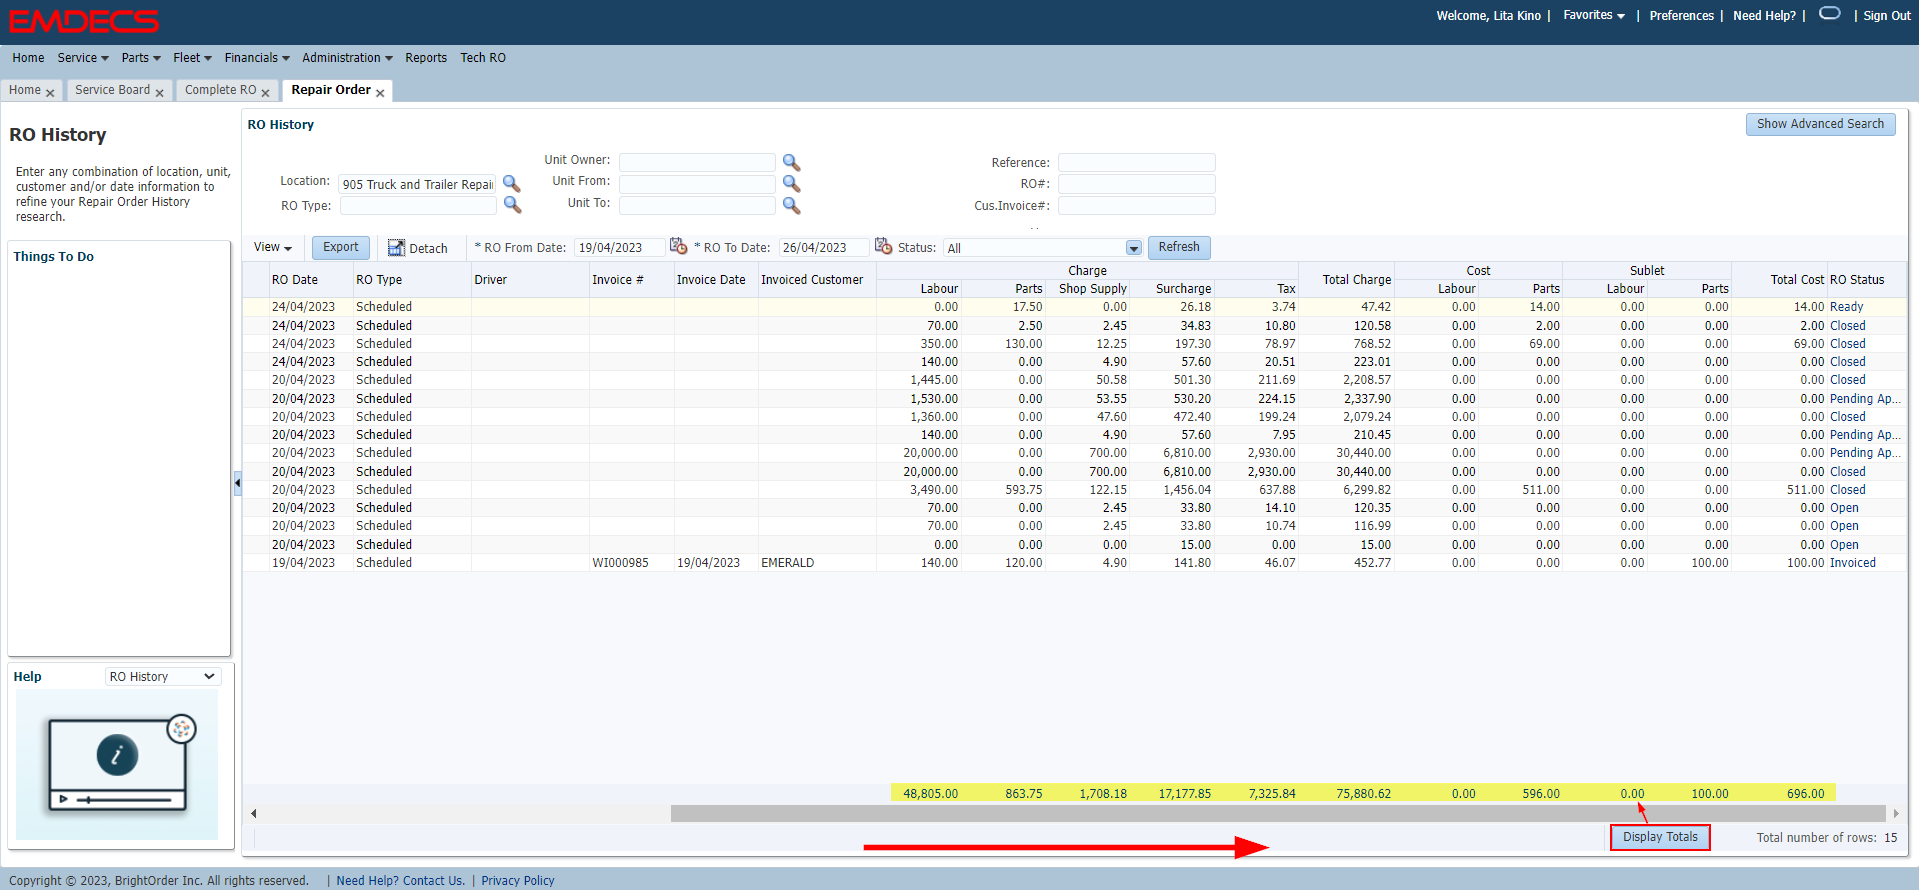Open the RO To Date calendar picker
This screenshot has height=890, width=1919.
pos(883,246)
